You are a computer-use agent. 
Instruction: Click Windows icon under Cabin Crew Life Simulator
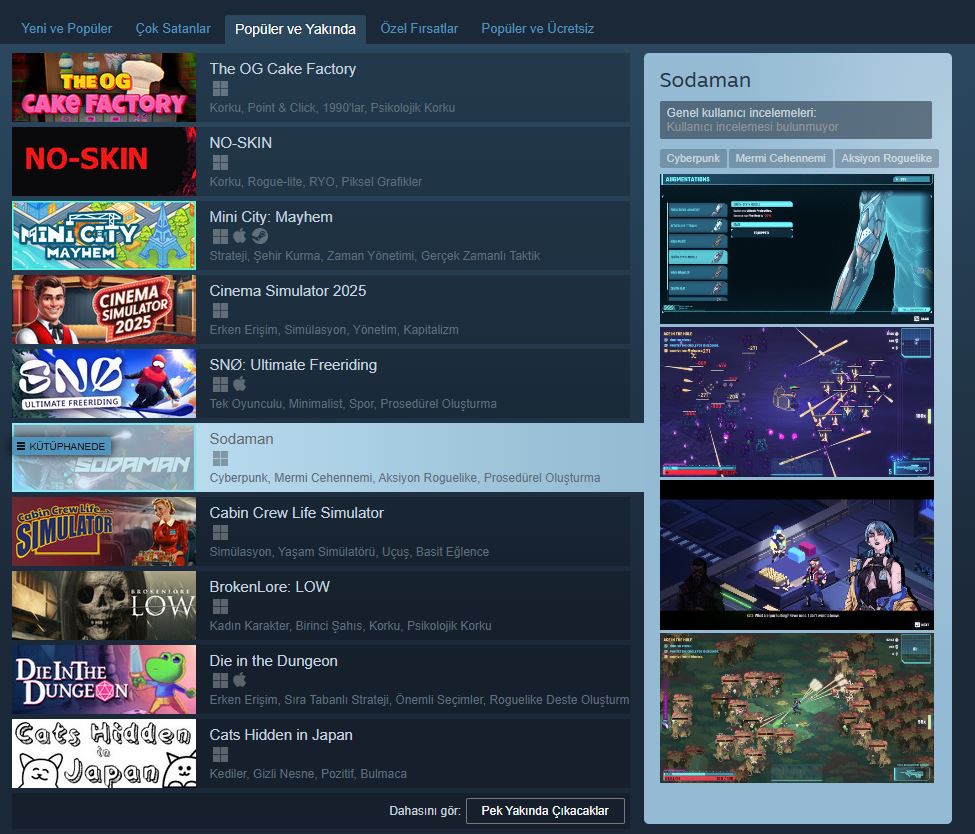pos(220,532)
